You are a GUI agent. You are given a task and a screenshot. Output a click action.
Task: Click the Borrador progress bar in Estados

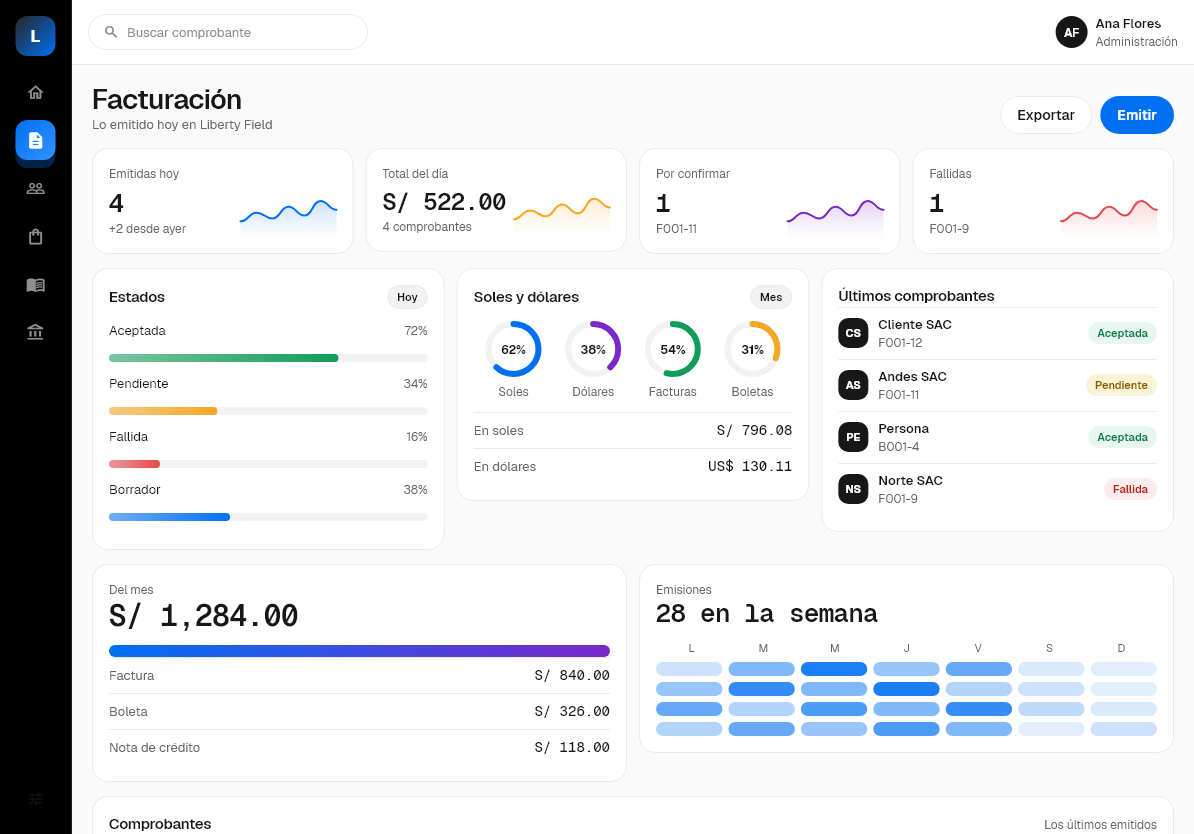point(268,517)
